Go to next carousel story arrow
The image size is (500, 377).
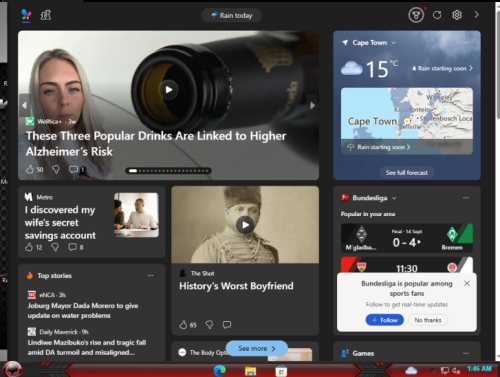pos(312,105)
